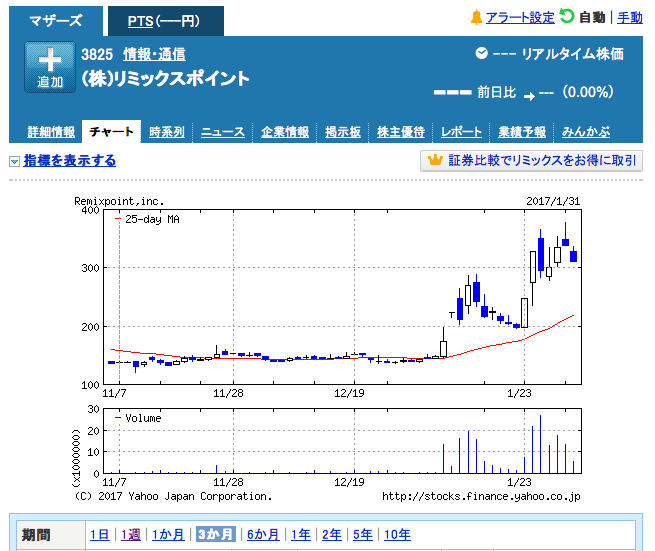Open the 掲示板 tab

coord(343,132)
